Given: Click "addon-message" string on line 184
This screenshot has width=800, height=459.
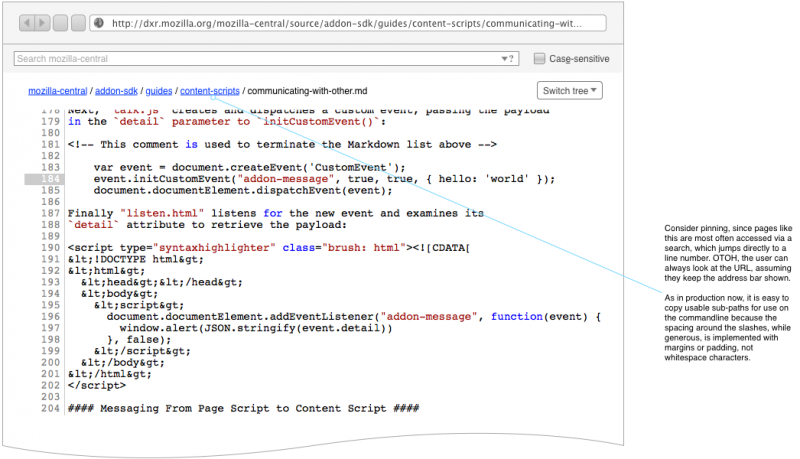Looking at the screenshot, I should click(x=286, y=179).
